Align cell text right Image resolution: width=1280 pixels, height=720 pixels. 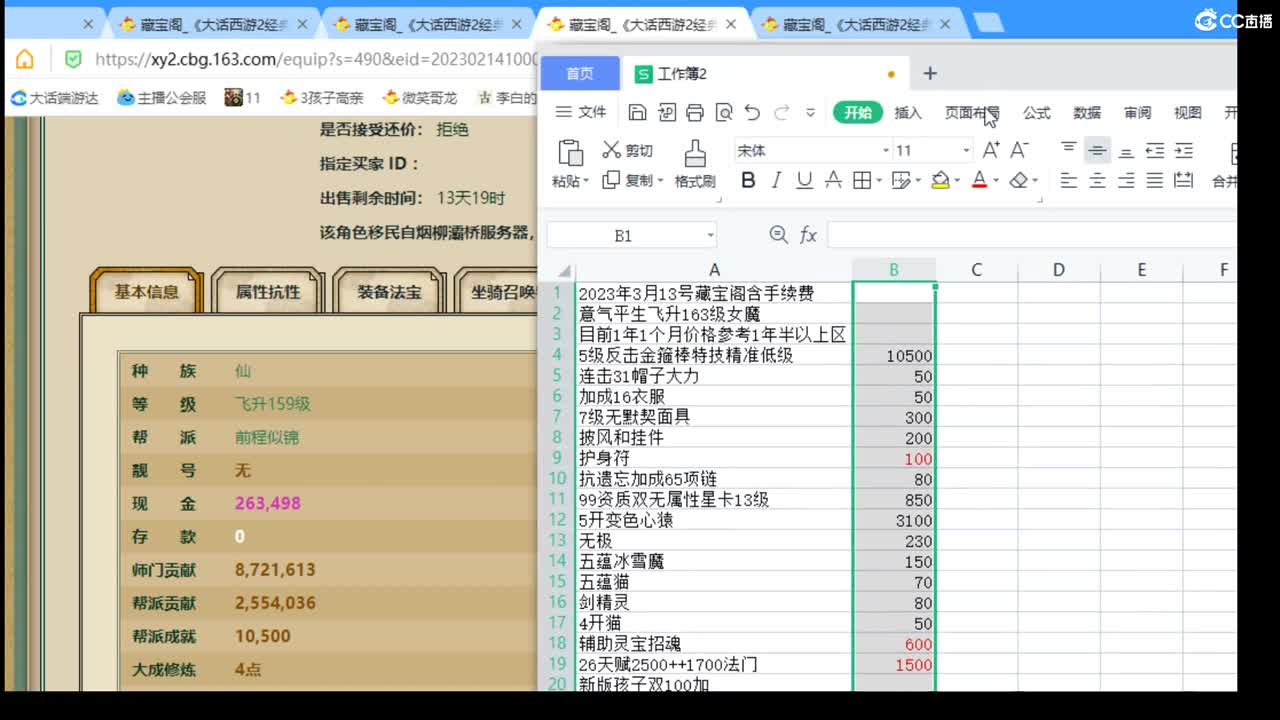coord(1126,181)
